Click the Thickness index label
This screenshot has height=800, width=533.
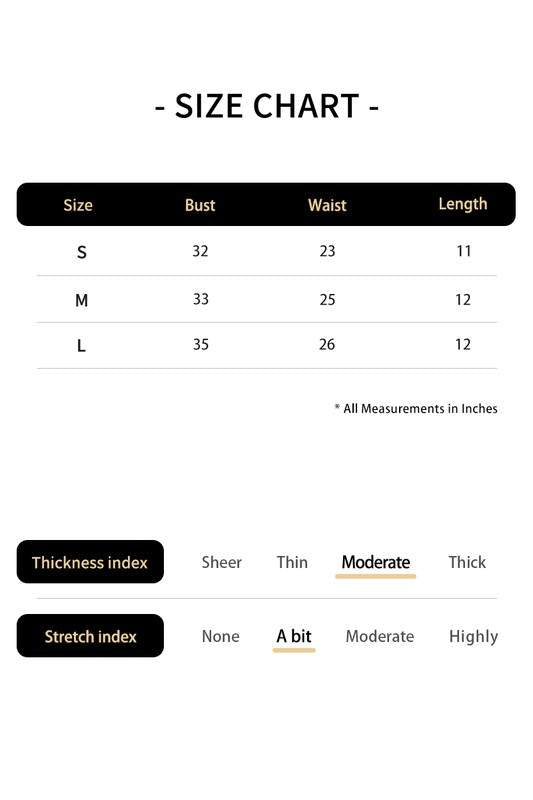tap(90, 562)
